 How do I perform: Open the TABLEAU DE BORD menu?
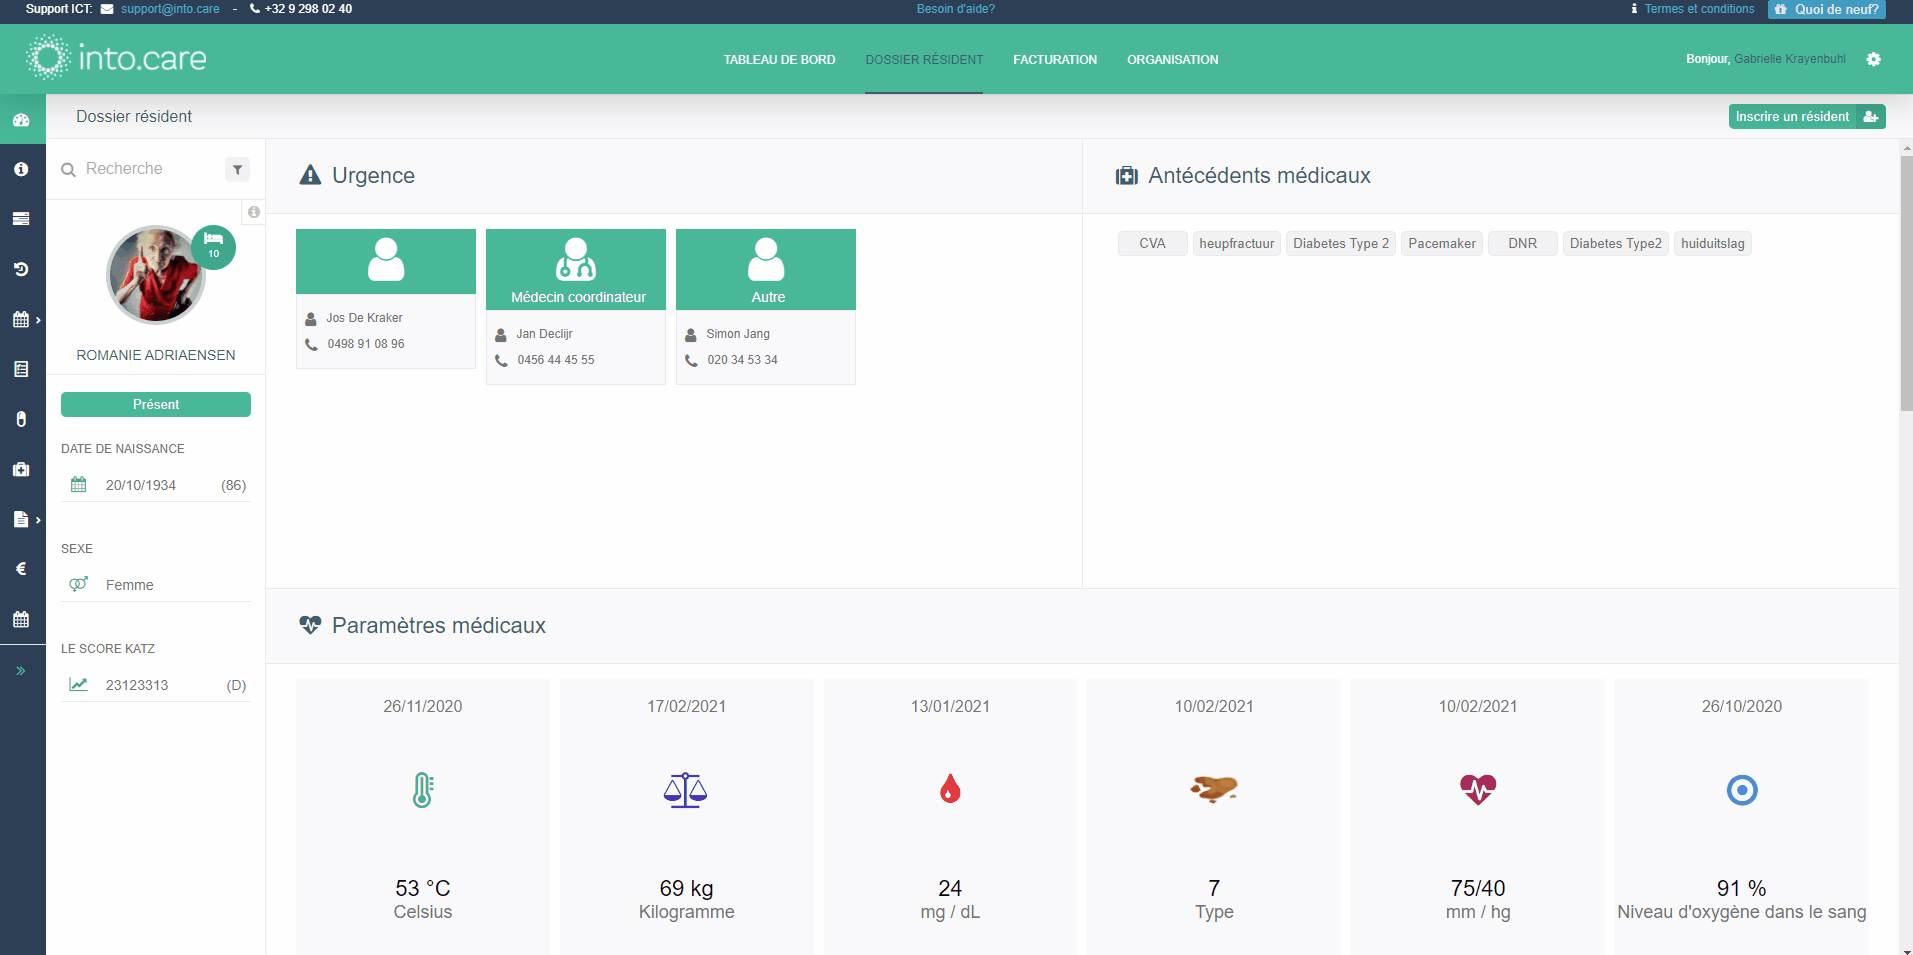779,60
